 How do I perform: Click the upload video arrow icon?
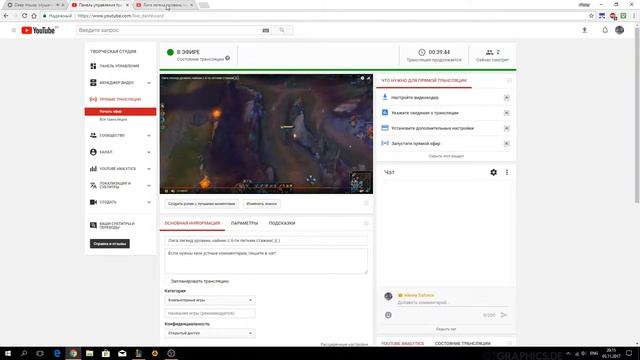click(x=584, y=30)
